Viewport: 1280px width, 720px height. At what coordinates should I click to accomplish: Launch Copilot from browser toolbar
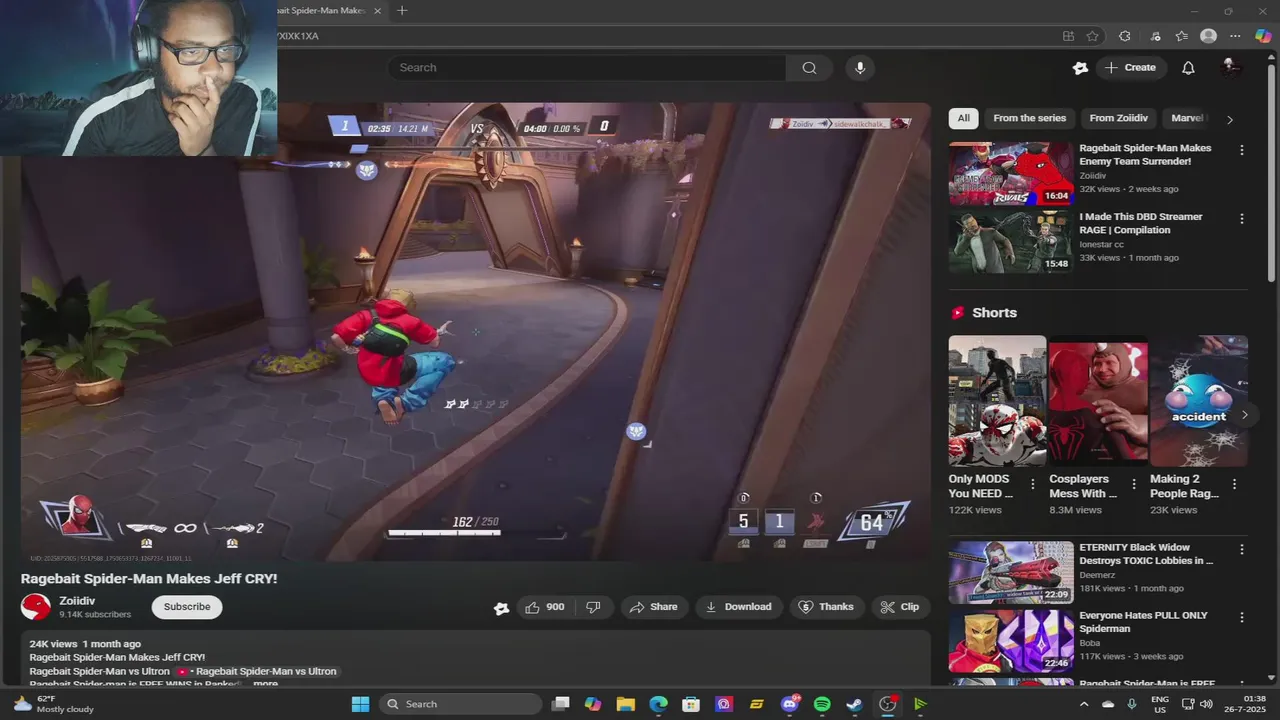click(x=1262, y=36)
